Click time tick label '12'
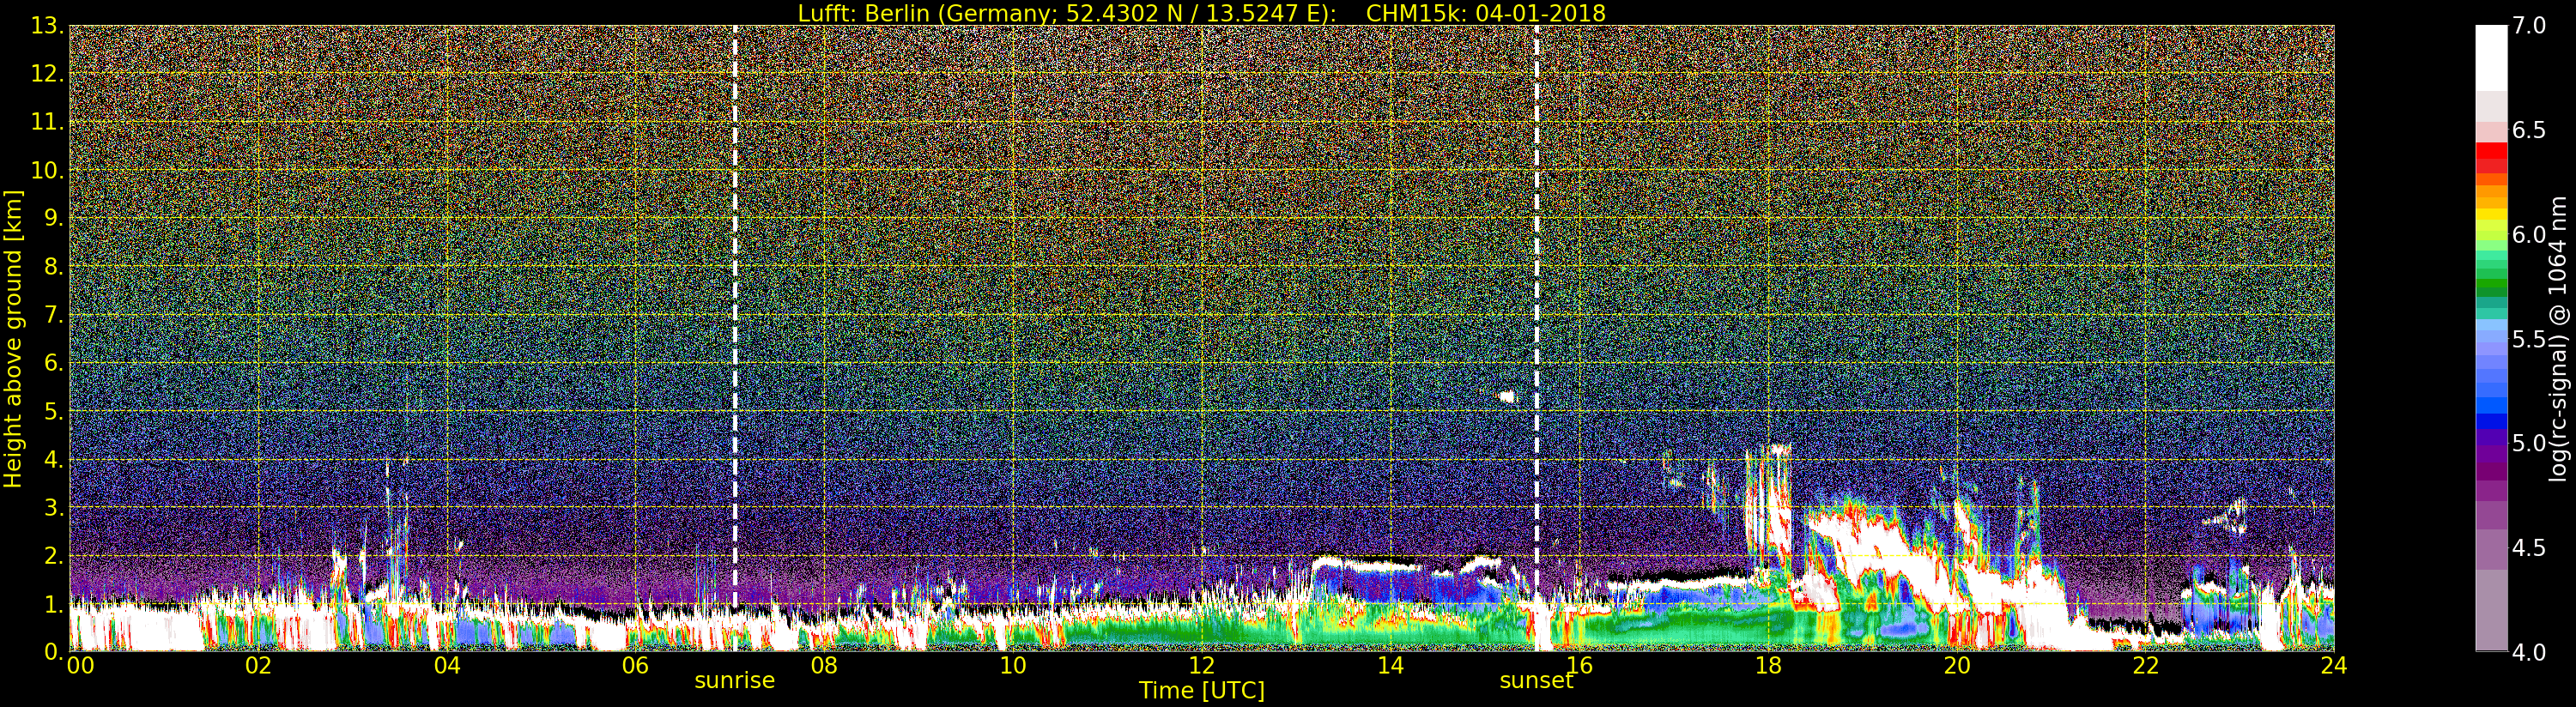This screenshot has height=707, width=2576. [1202, 665]
